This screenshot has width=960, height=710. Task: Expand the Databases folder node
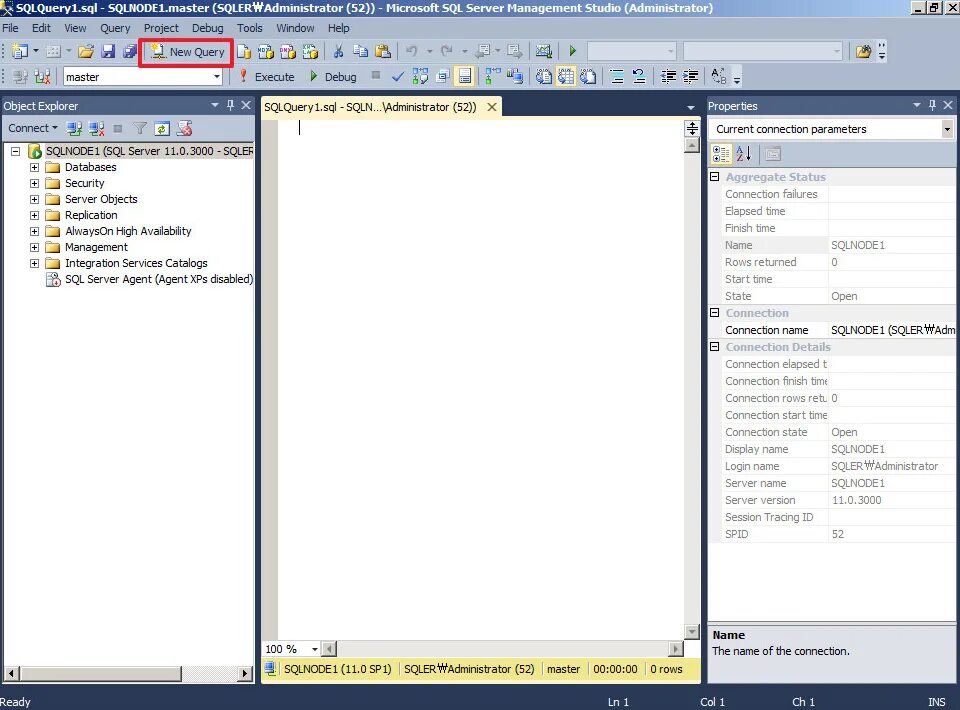[34, 167]
